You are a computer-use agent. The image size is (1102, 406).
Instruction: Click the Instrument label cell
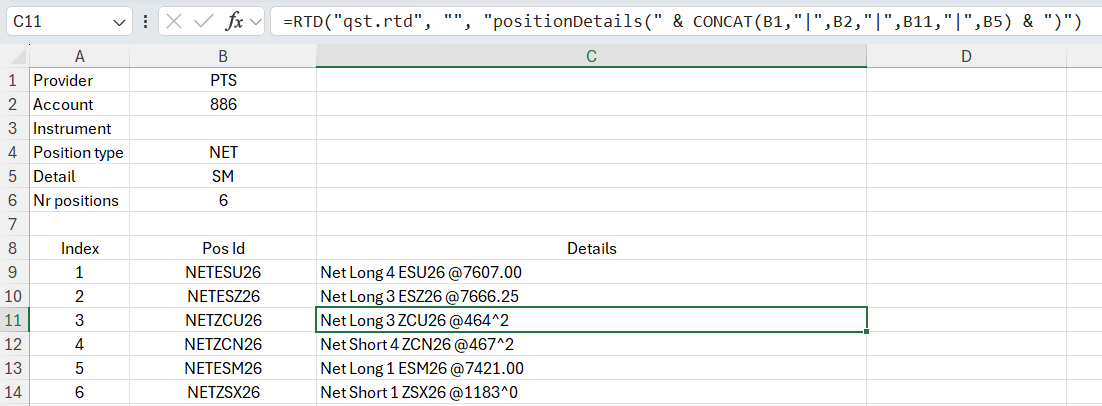(79, 129)
